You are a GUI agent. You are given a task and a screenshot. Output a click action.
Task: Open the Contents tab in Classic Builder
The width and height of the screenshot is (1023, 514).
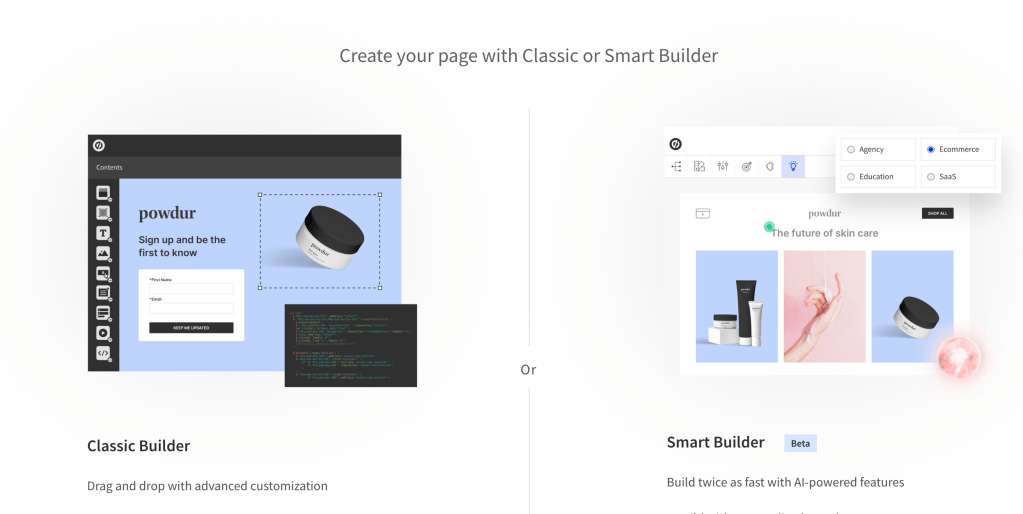[x=109, y=167]
